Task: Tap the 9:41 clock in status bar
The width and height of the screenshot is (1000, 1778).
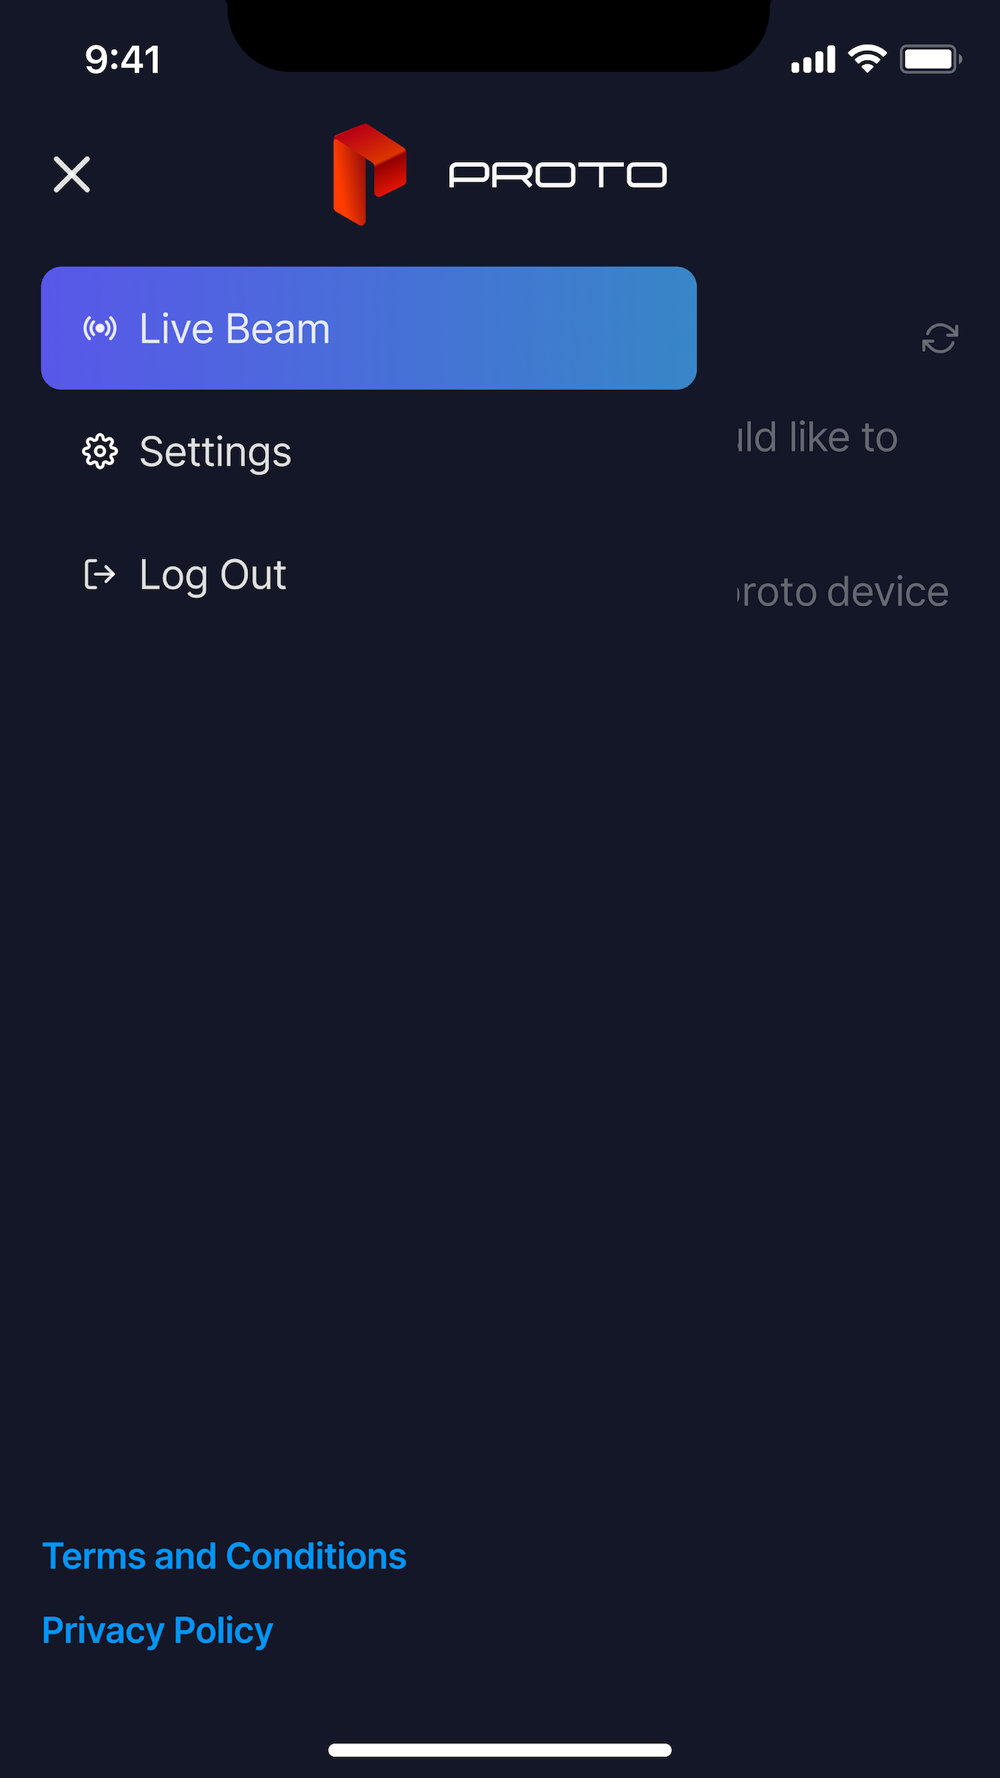Action: pyautogui.click(x=122, y=60)
